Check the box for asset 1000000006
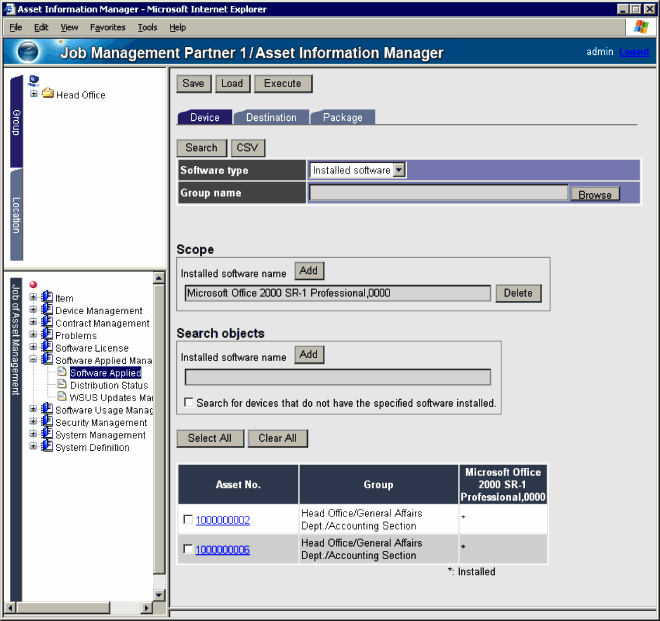 (189, 550)
